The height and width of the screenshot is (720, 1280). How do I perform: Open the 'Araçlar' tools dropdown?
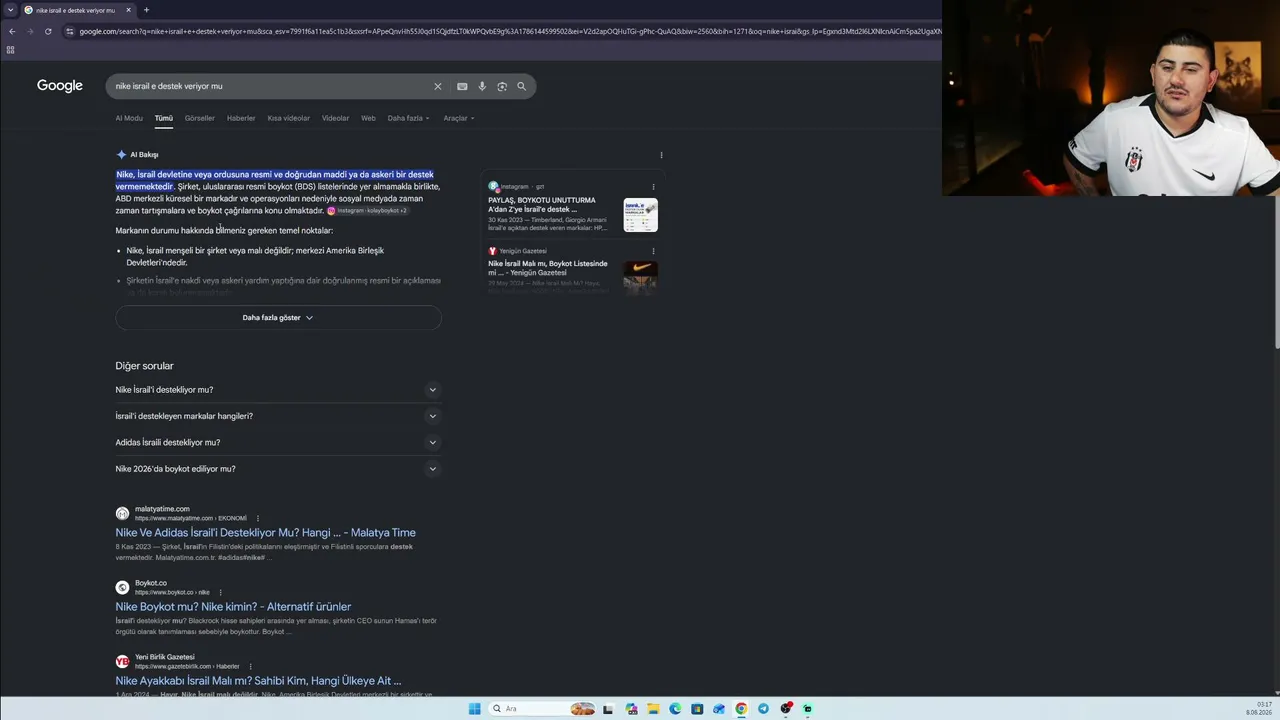[459, 118]
